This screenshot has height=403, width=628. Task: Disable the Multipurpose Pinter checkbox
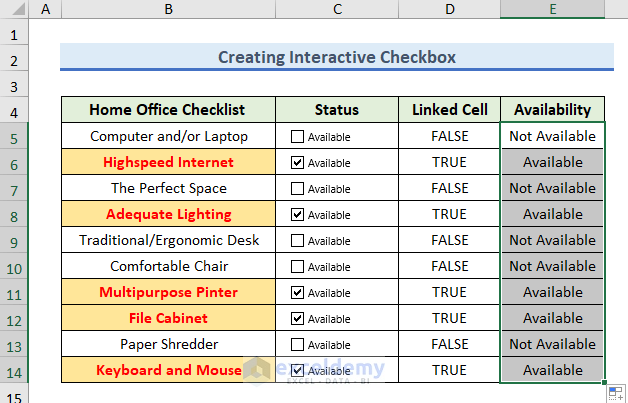click(x=298, y=293)
